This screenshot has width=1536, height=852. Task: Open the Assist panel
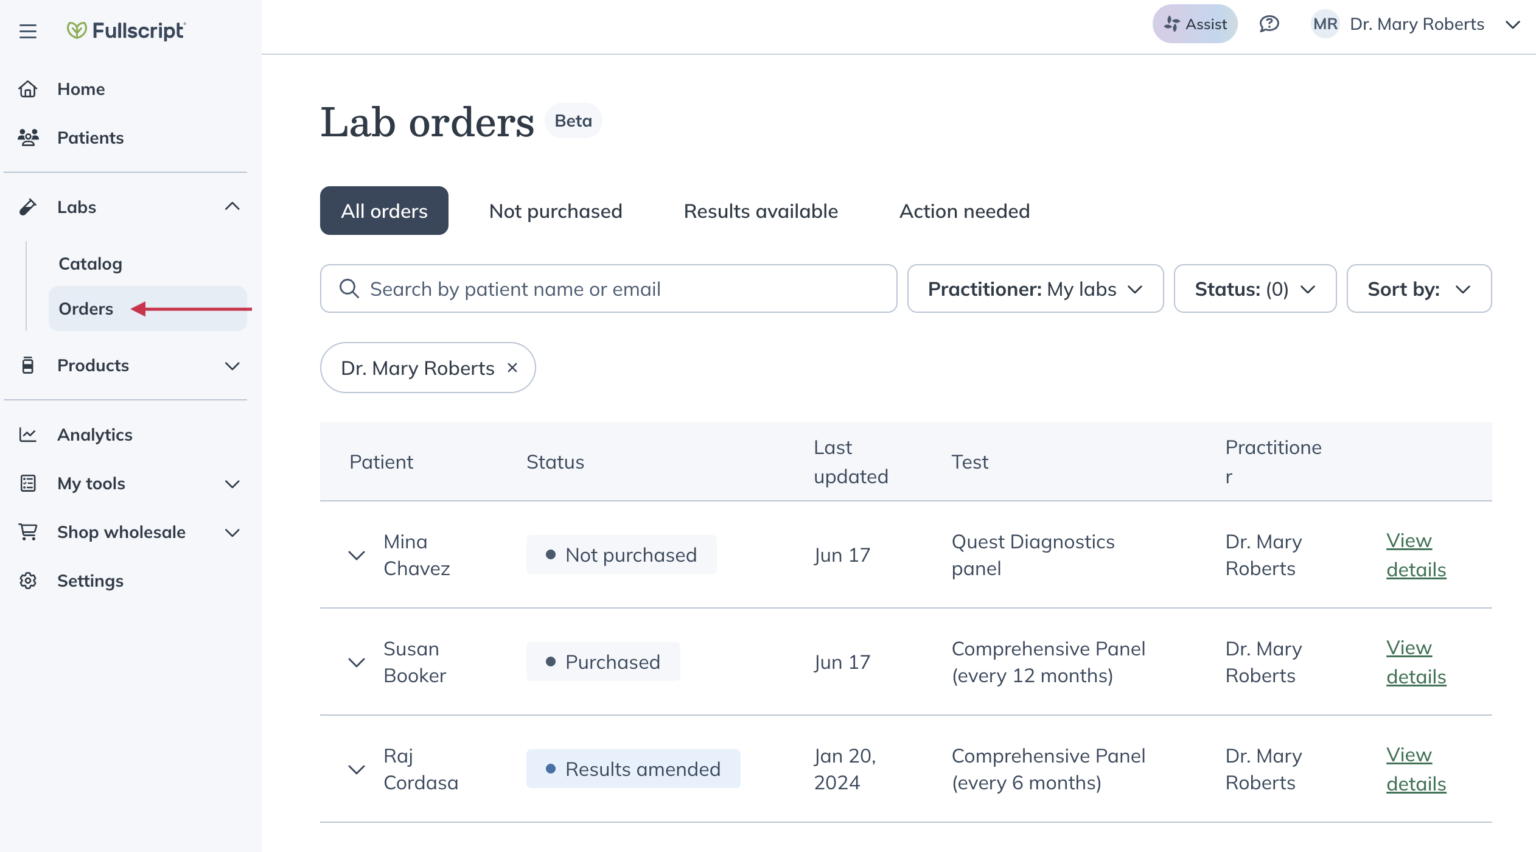pos(1194,23)
